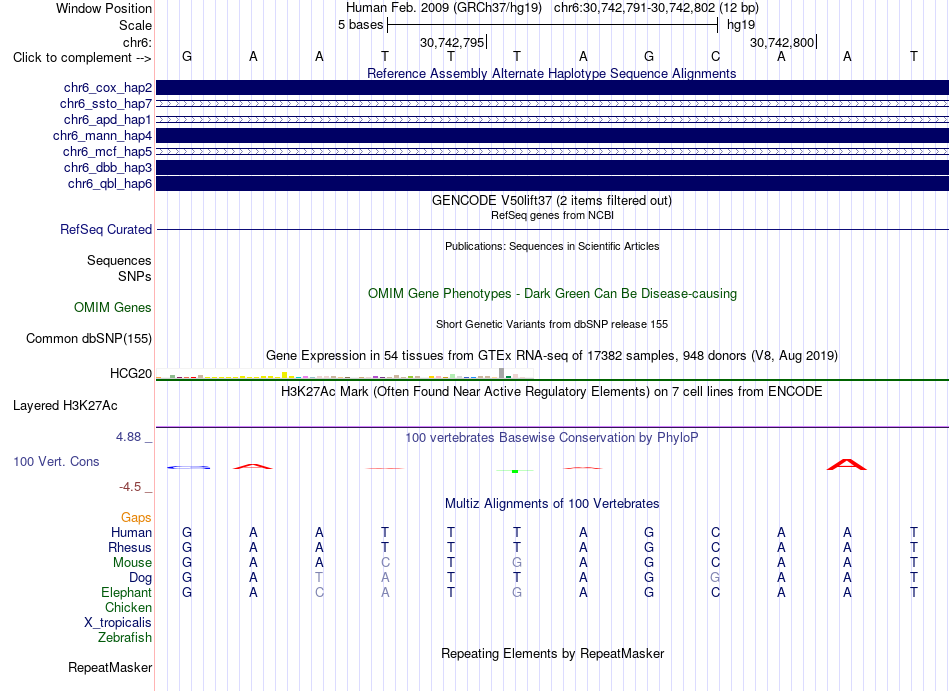Click the chr6_cox_hap2 alignment bar
Viewport: 950px width, 691px height.
pos(552,88)
